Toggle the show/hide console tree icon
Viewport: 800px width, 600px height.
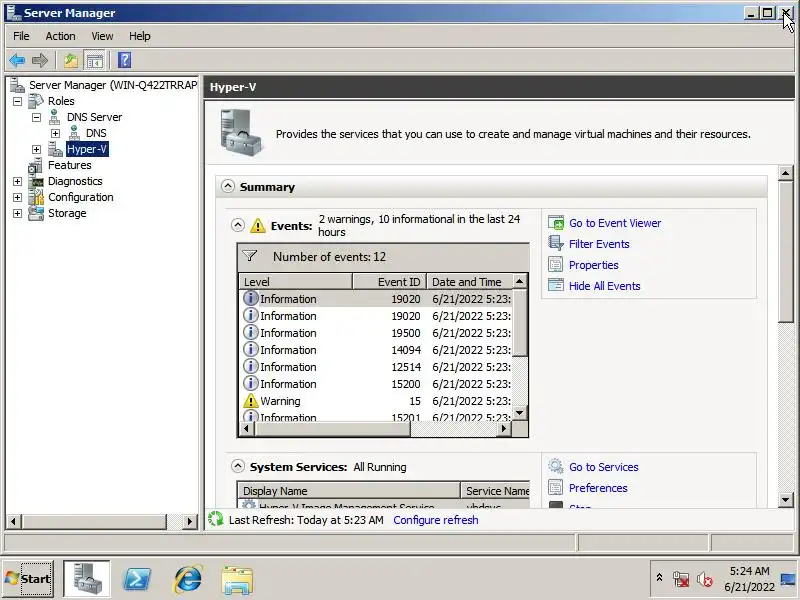click(x=94, y=61)
